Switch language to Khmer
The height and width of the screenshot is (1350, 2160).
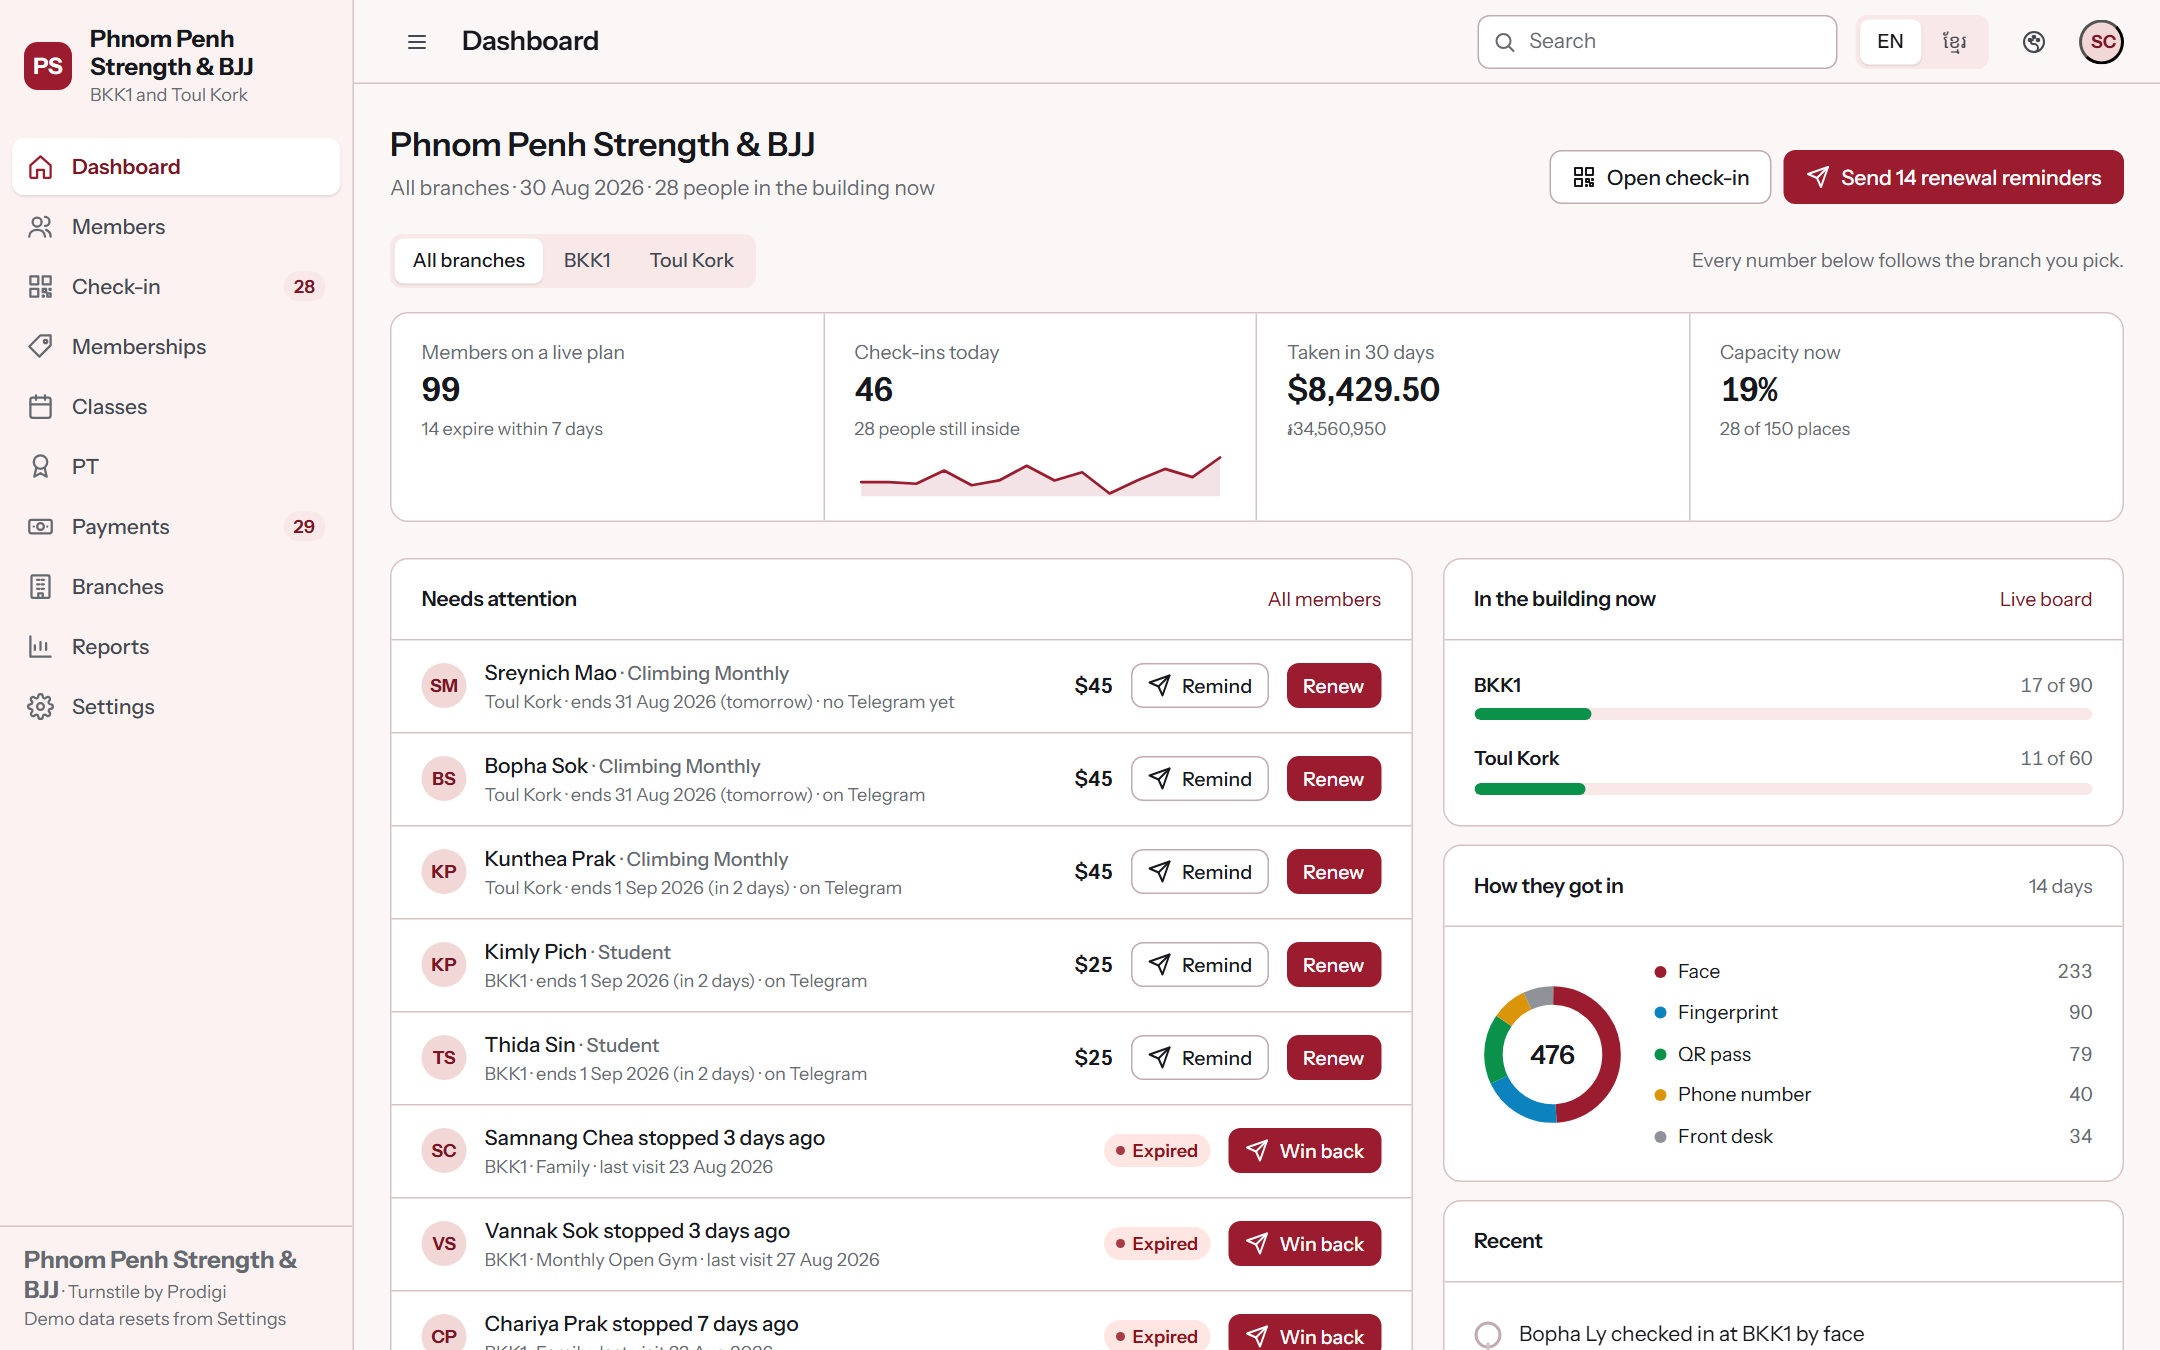1954,42
